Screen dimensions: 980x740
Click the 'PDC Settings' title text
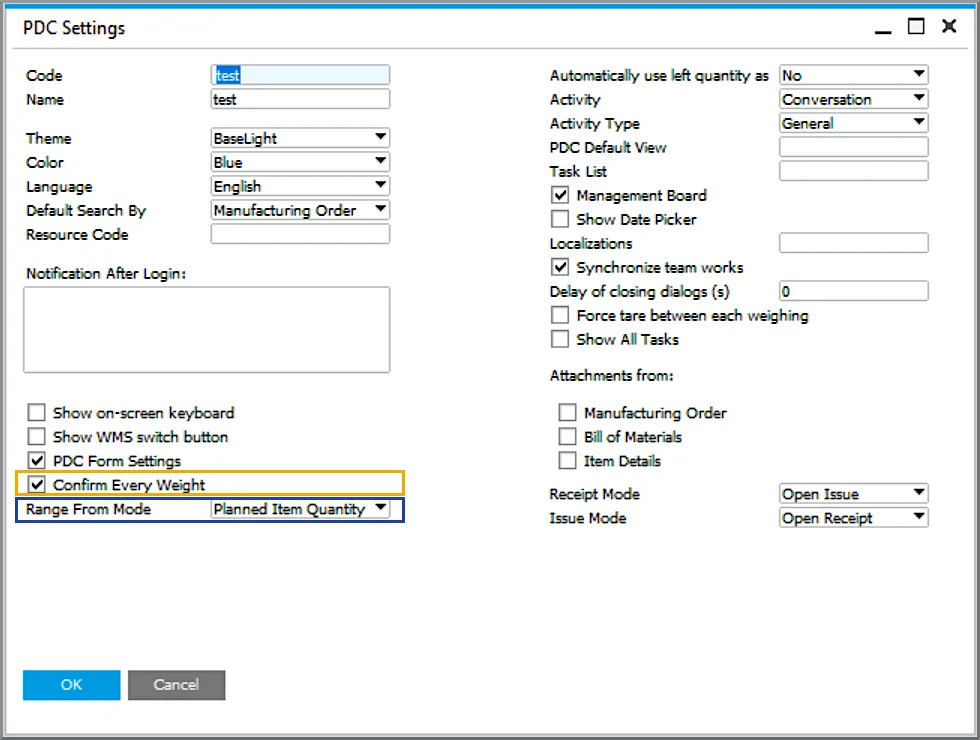pos(74,28)
